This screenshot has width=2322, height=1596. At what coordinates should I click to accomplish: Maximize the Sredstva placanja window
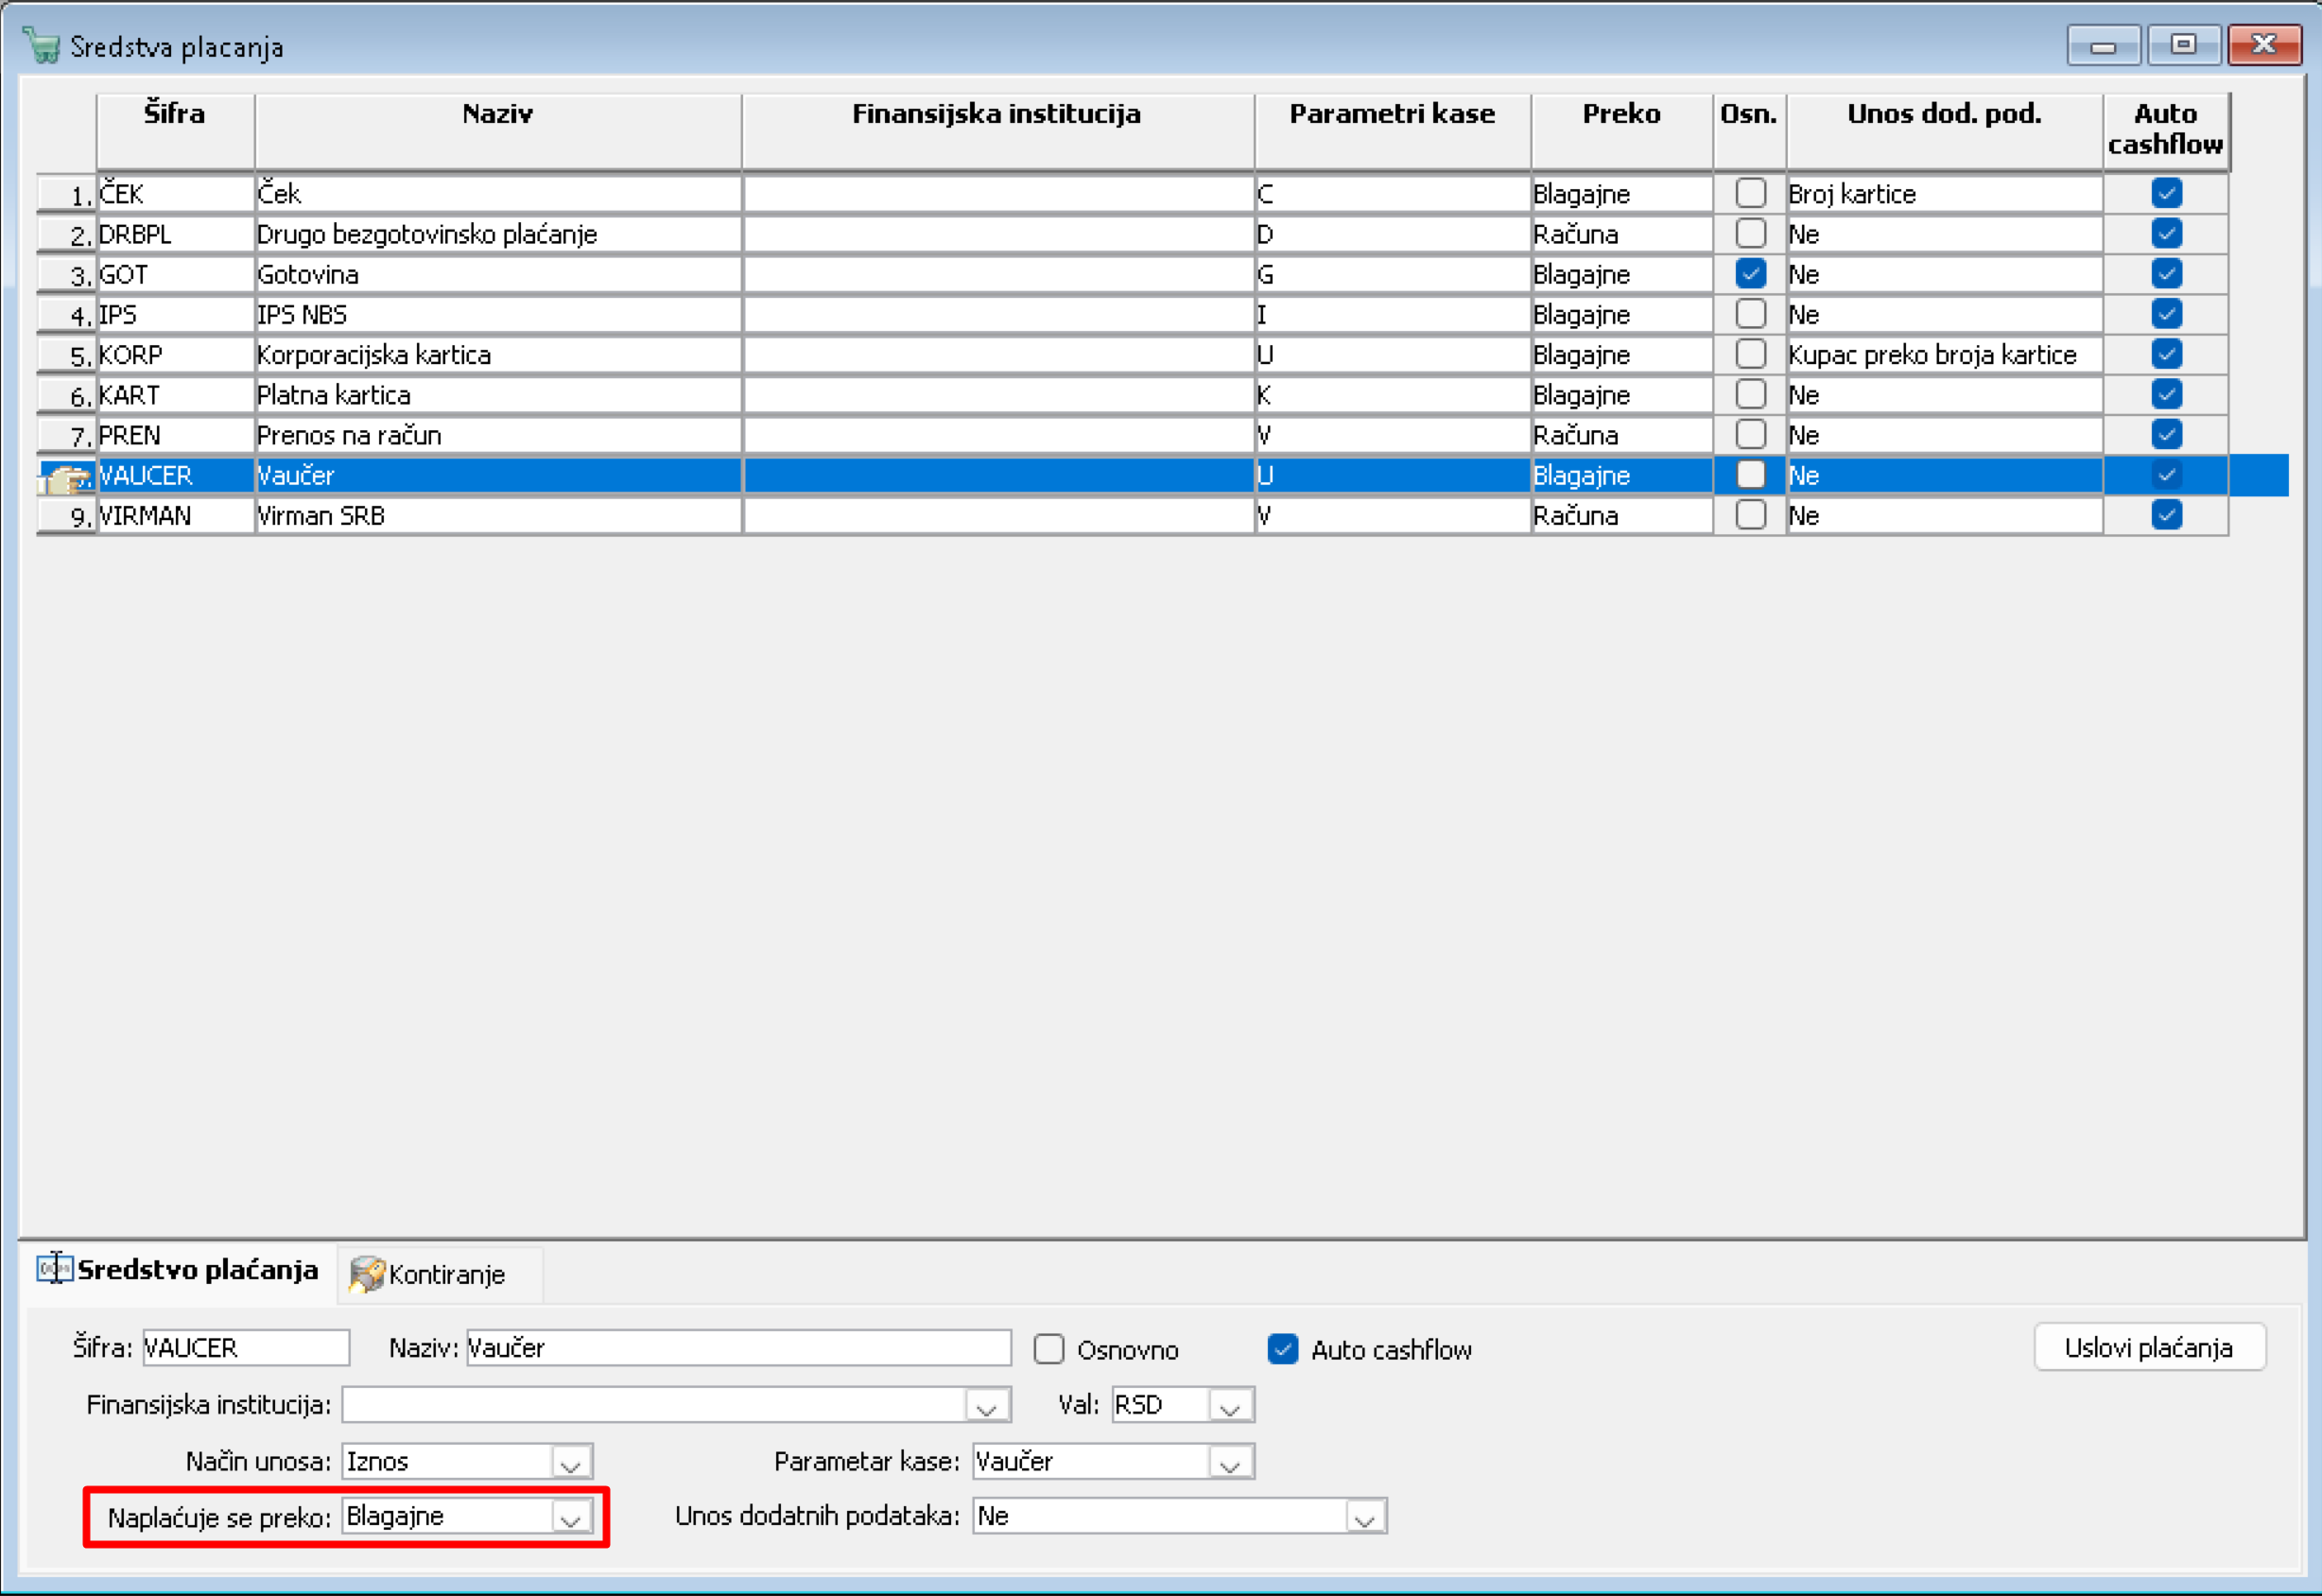2183,45
